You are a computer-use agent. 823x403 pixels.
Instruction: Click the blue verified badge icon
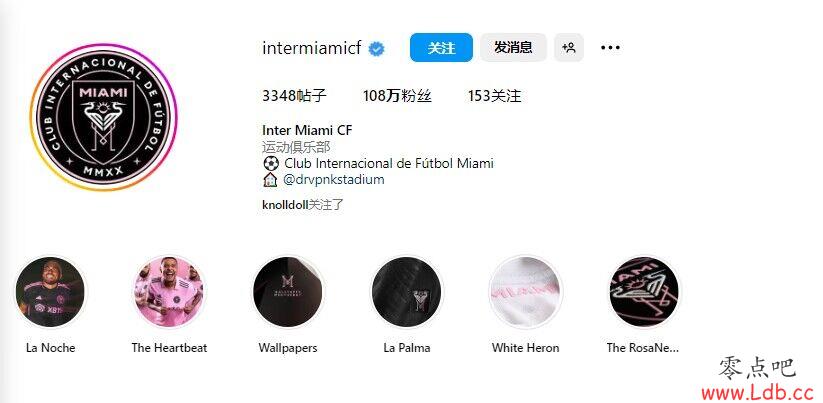point(376,49)
